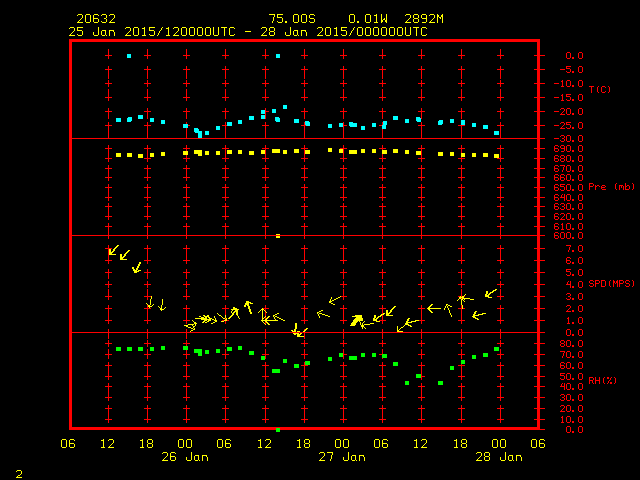The height and width of the screenshot is (480, 640).
Task: Click the 30.0 humidity tick label
Action: pos(571,398)
